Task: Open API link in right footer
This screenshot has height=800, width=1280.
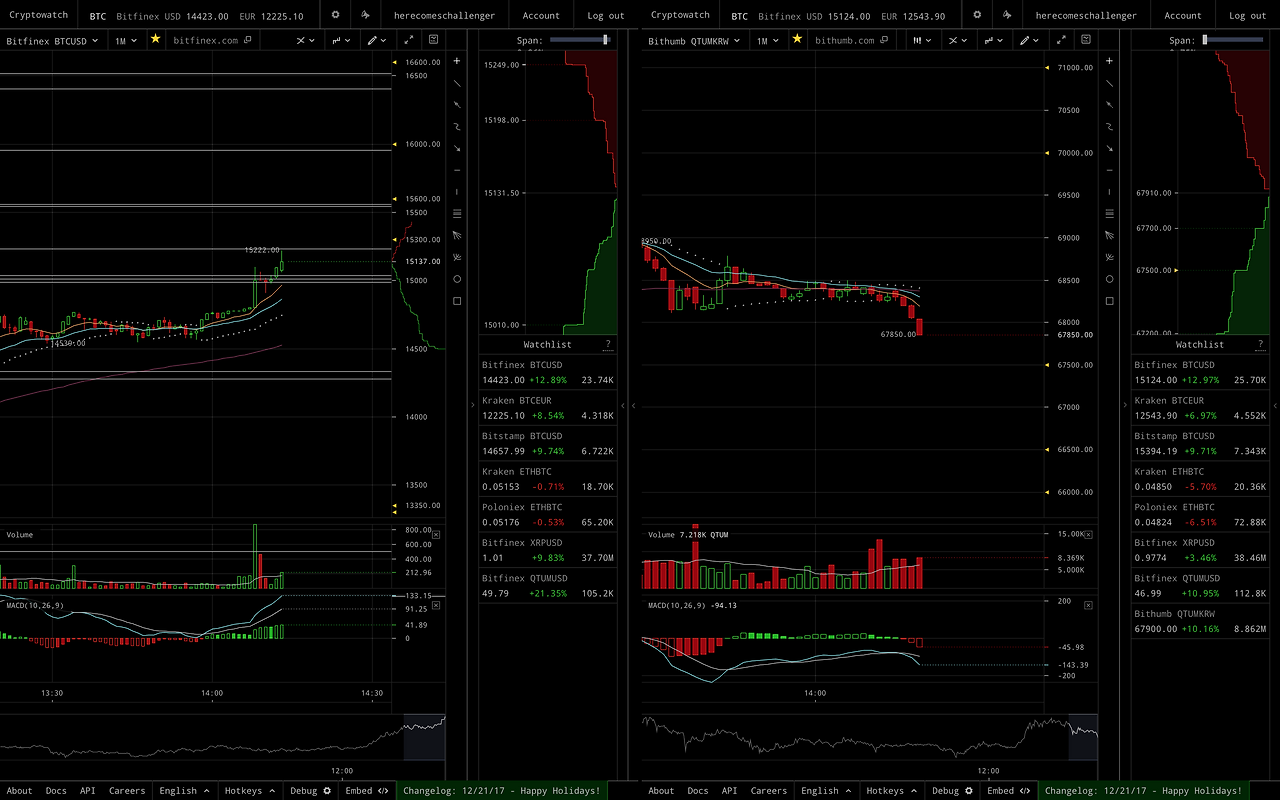Action: (729, 791)
